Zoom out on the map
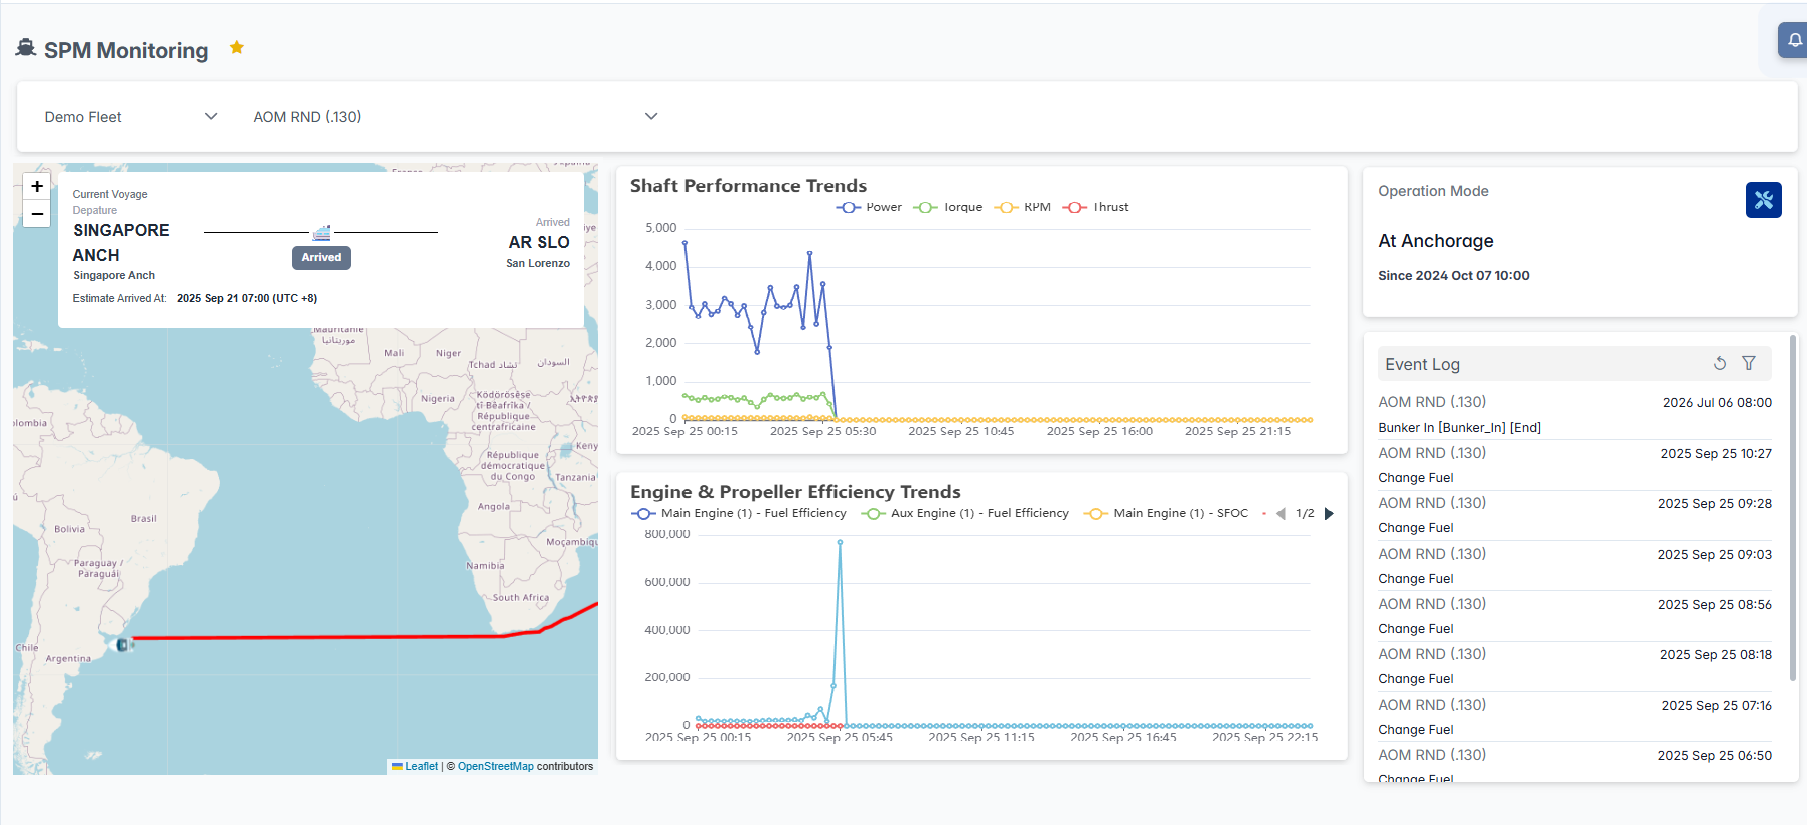Viewport: 1807px width, 825px height. click(37, 213)
